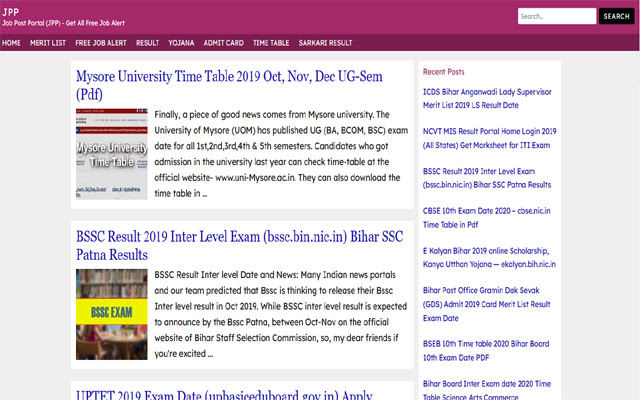Viewport: 640px width, 400px height.
Task: Open BSEB 10th Time table 2020 recent post
Action: pos(486,351)
